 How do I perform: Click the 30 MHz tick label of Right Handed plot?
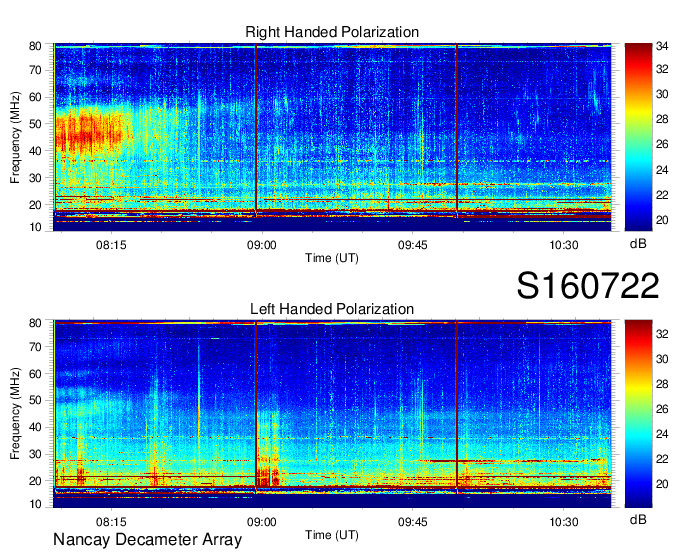35,178
